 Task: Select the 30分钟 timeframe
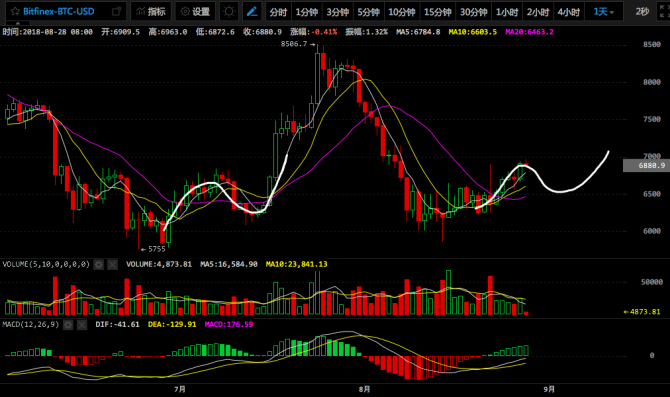coord(473,12)
